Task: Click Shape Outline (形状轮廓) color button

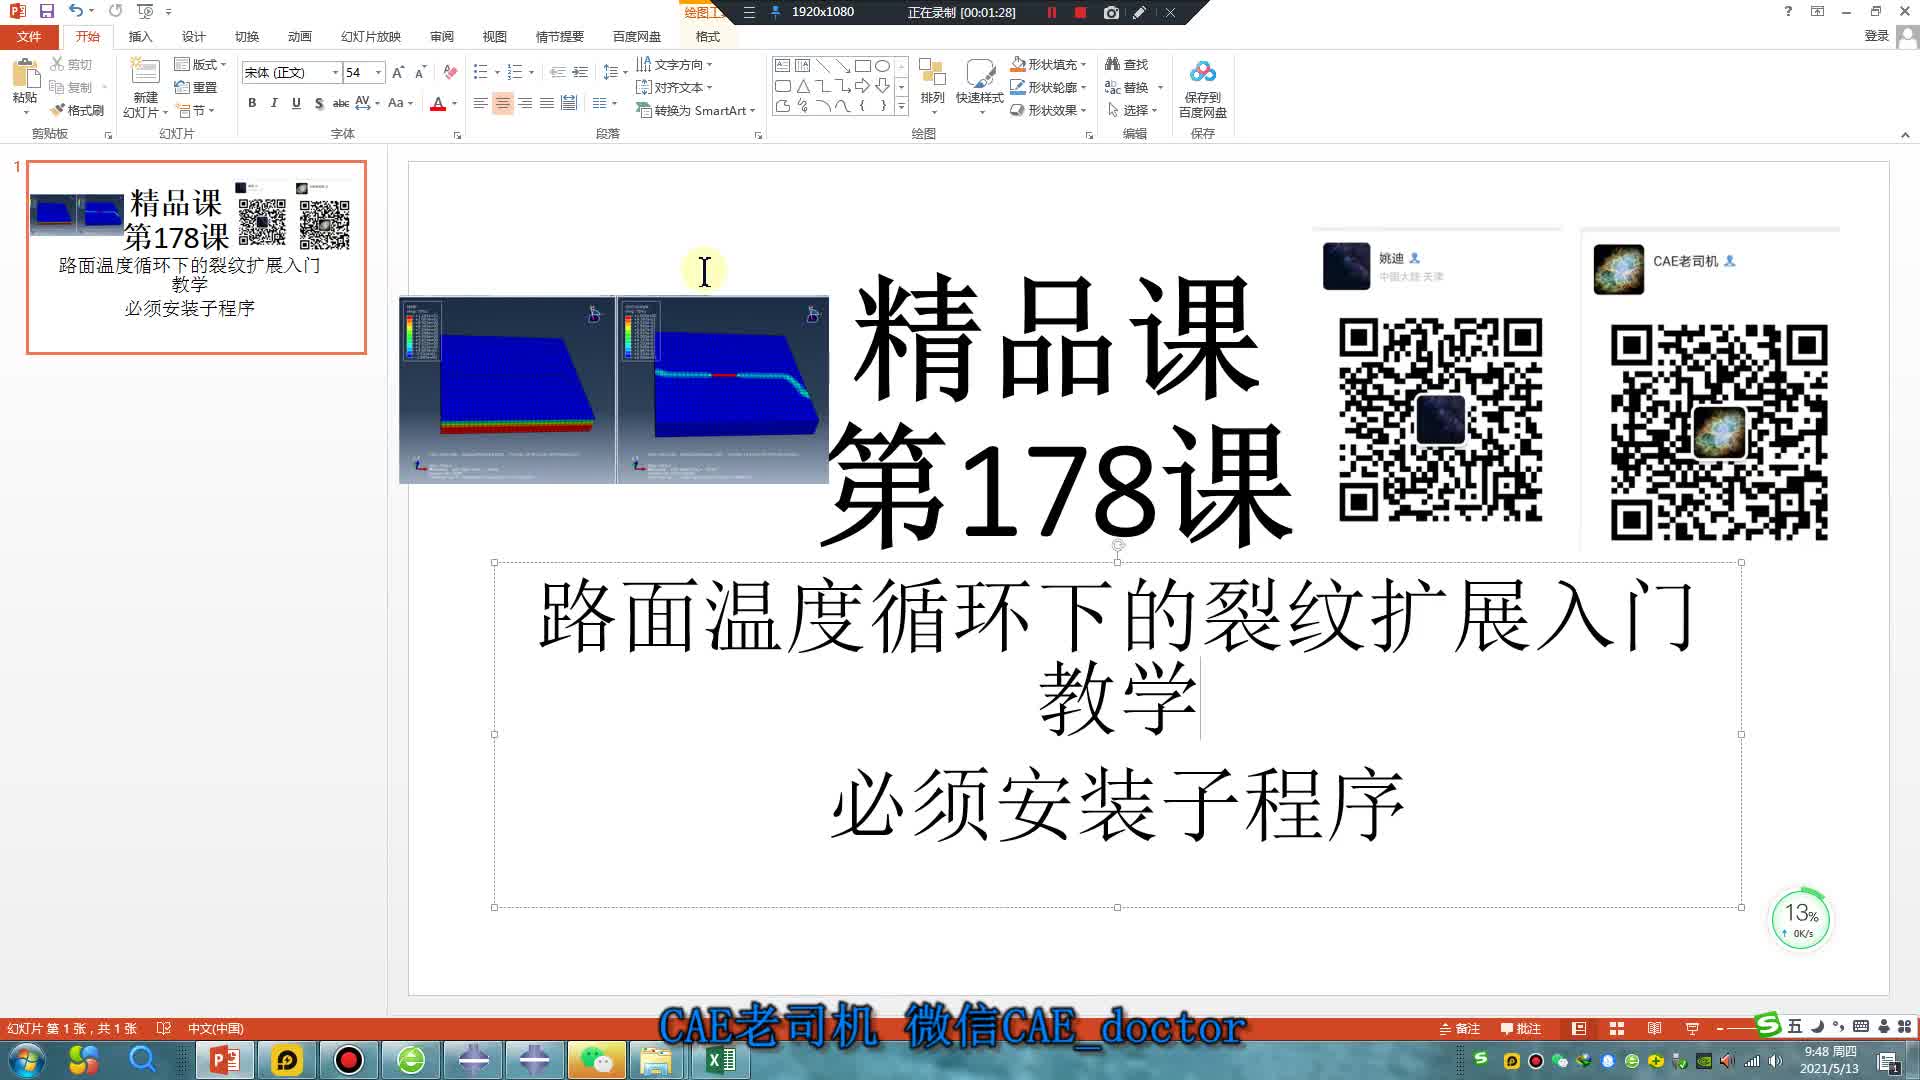Action: pyautogui.click(x=1017, y=87)
